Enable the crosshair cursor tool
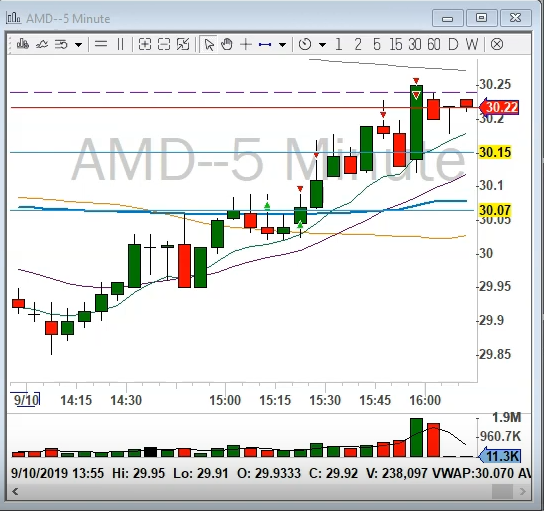This screenshot has width=544, height=511. pos(246,44)
